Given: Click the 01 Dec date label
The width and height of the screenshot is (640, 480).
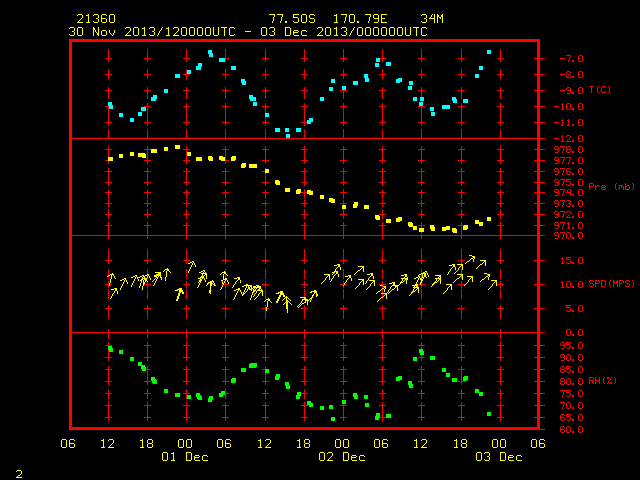Looking at the screenshot, I should (185, 457).
